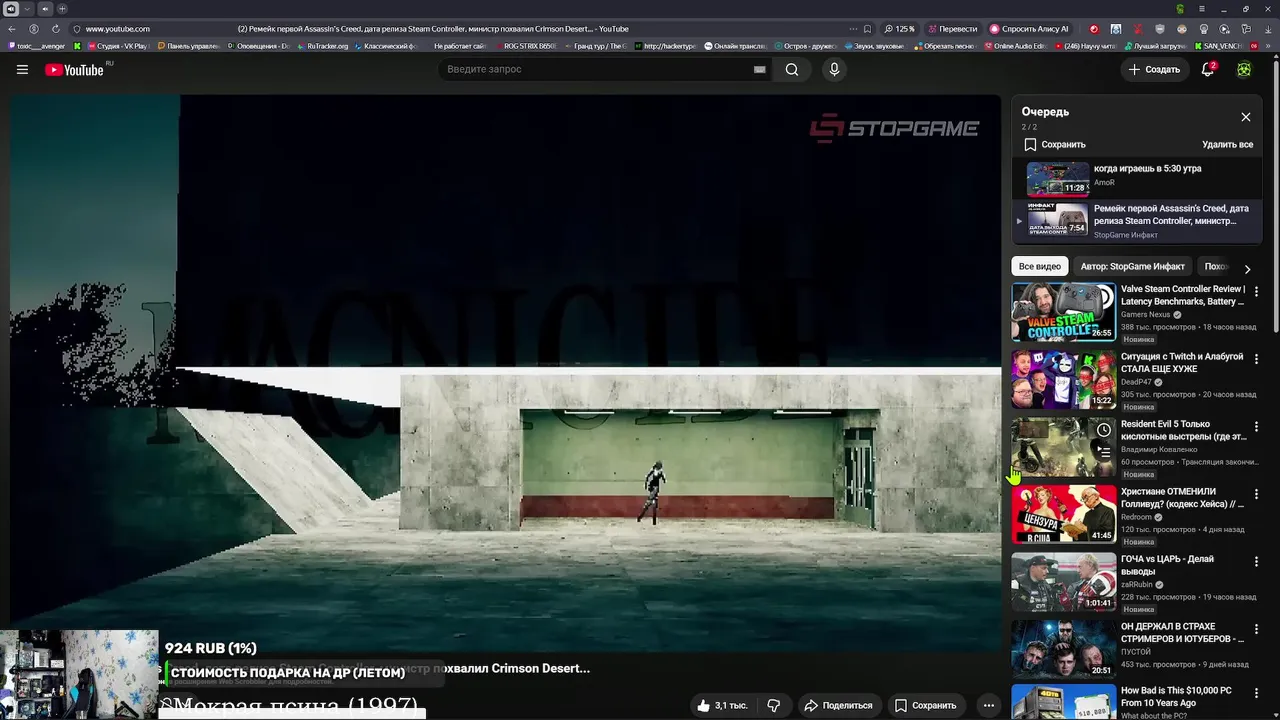Viewport: 1280px width, 720px height.
Task: Open Valve Steam Controller Review thumbnail
Action: [x=1063, y=312]
